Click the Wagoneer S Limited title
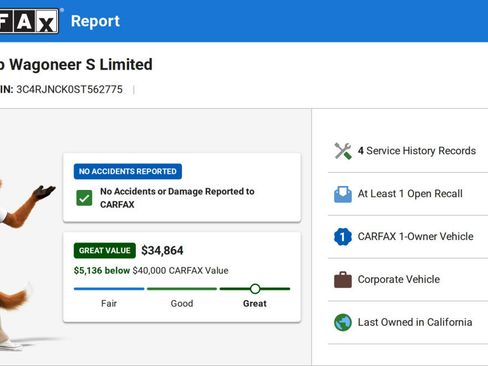 (81, 64)
